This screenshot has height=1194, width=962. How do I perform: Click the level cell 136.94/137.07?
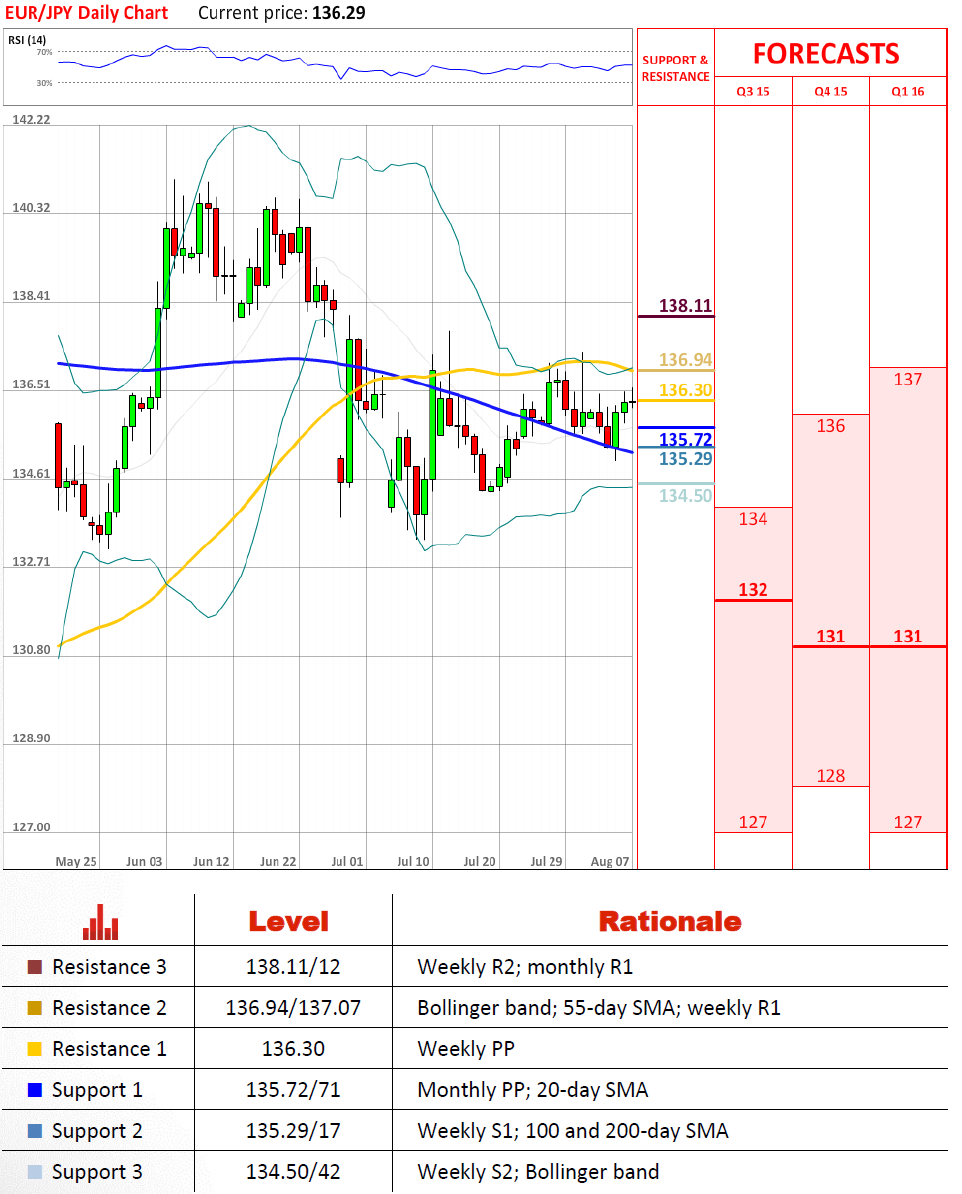[x=293, y=1008]
